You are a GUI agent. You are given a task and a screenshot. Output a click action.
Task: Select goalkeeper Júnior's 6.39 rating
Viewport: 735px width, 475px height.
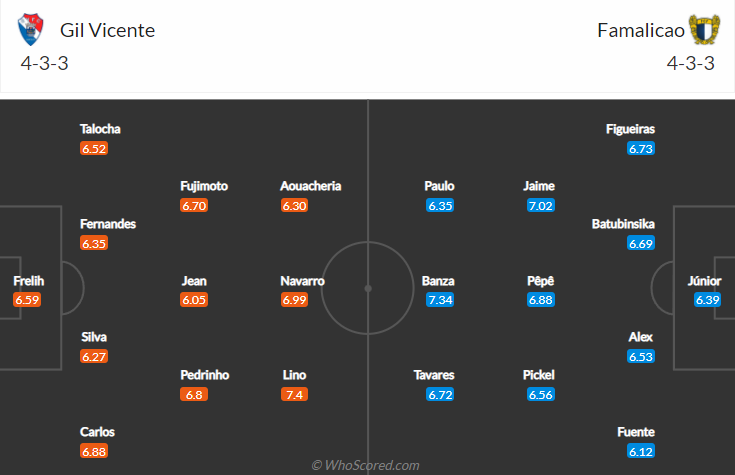[708, 300]
